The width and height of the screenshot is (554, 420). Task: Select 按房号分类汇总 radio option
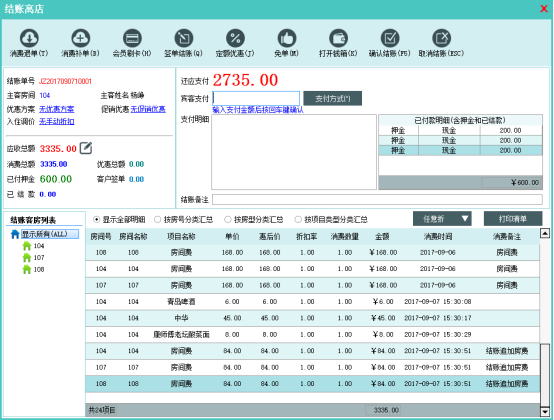158,220
